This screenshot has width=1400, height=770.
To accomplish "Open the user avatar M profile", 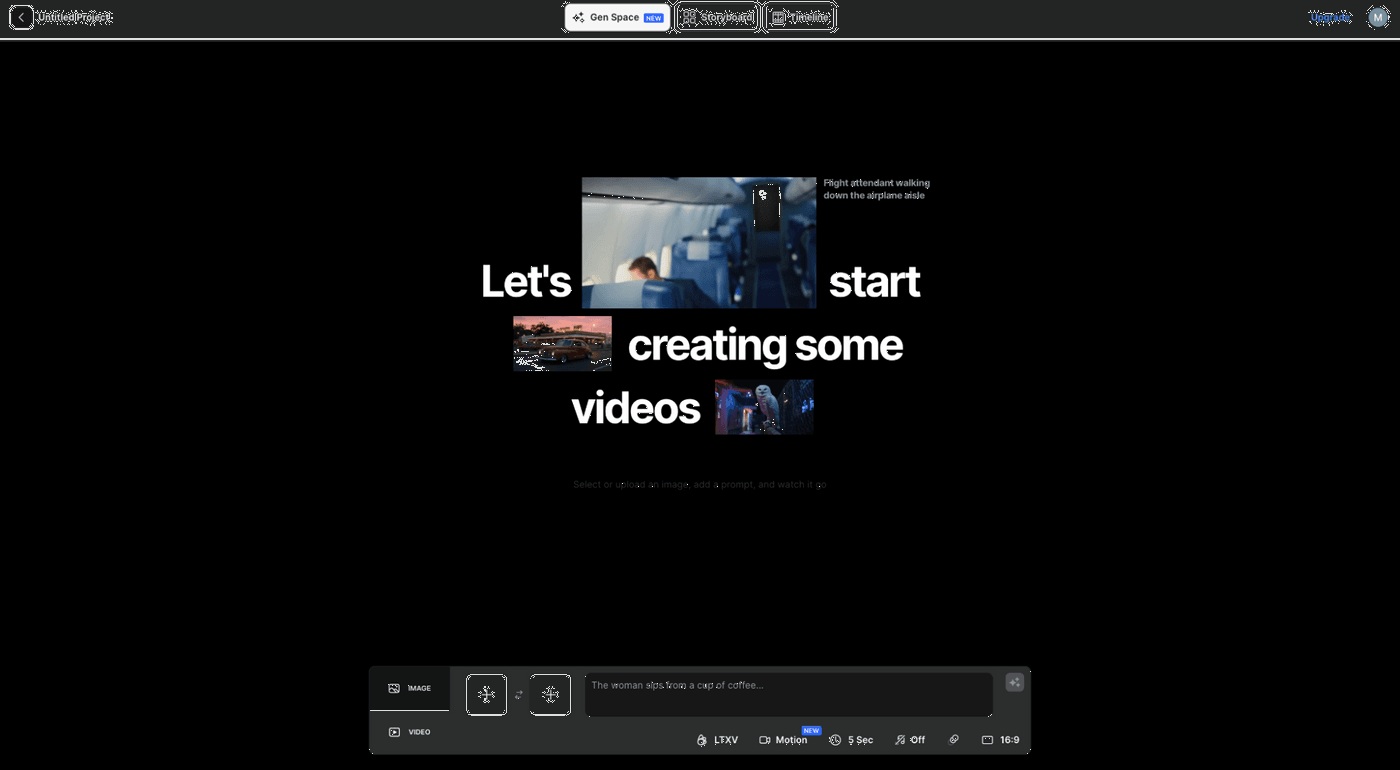I will 1377,17.
